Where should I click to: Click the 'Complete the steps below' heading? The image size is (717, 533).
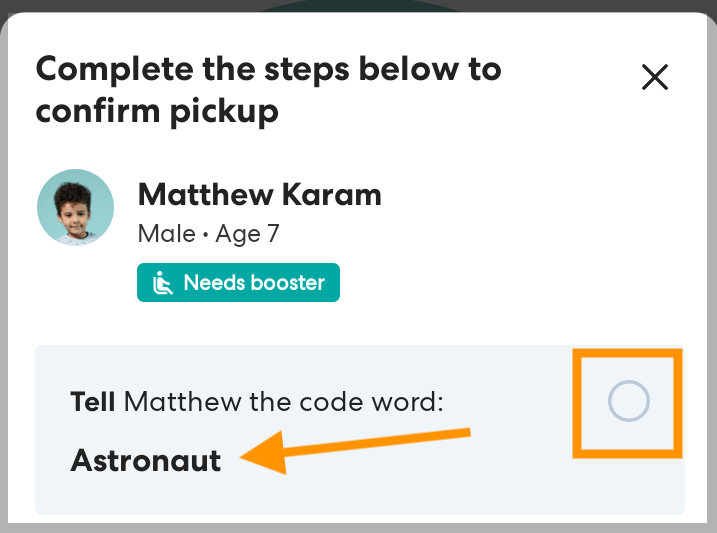268,70
